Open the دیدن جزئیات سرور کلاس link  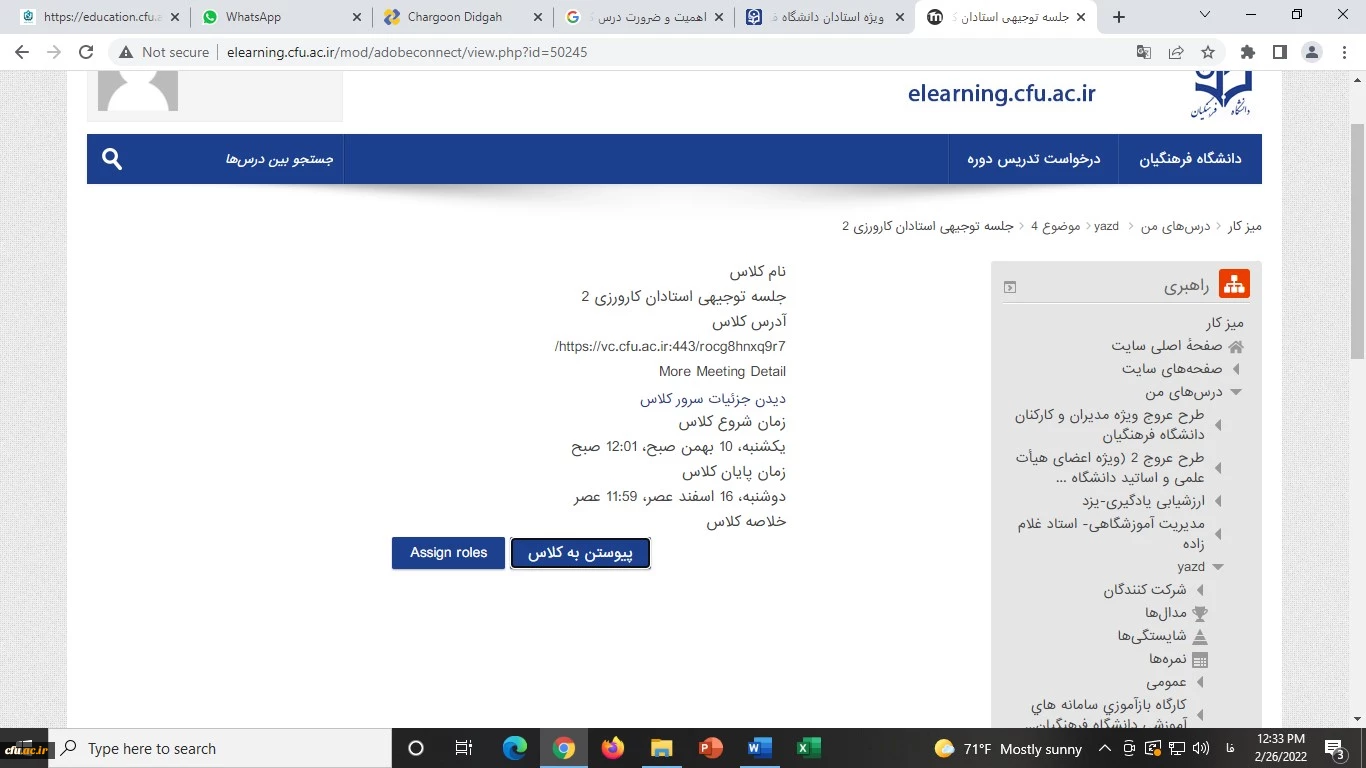click(x=712, y=399)
